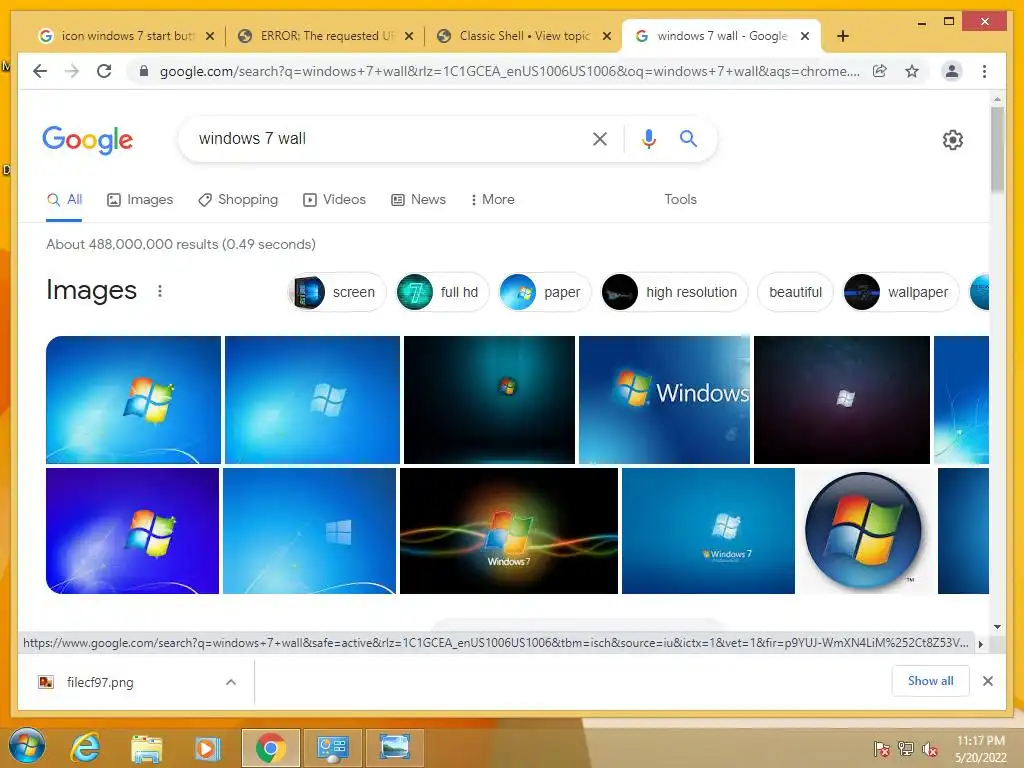1024x768 pixels.
Task: Switch to the All results tab
Action: coord(64,200)
